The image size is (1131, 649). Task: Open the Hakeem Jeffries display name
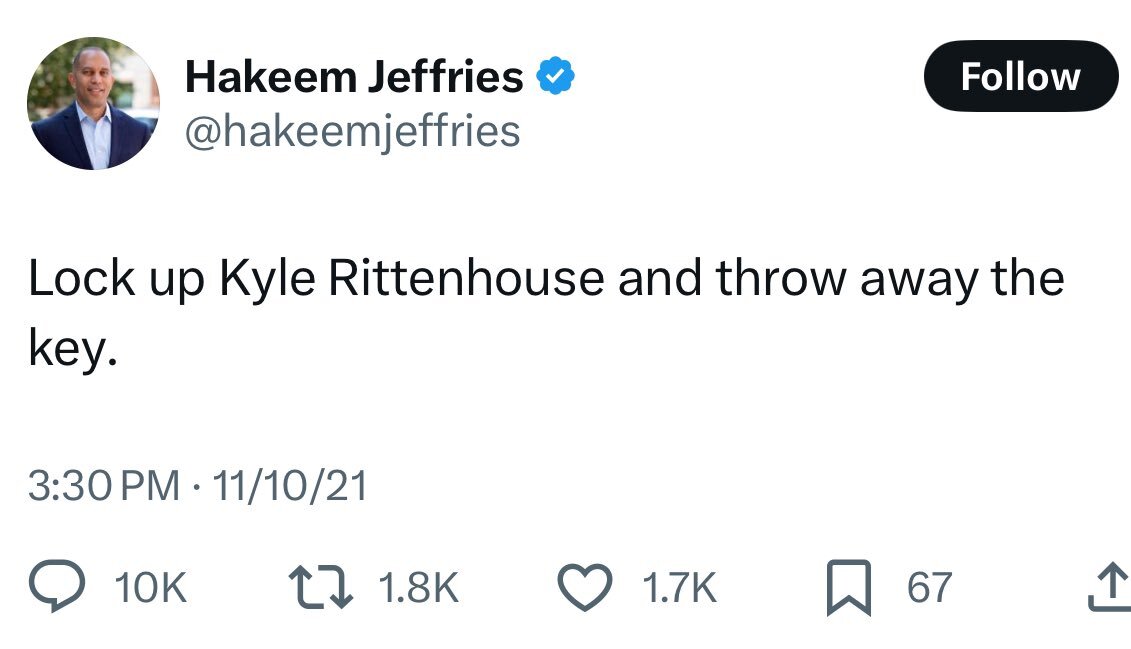(354, 77)
